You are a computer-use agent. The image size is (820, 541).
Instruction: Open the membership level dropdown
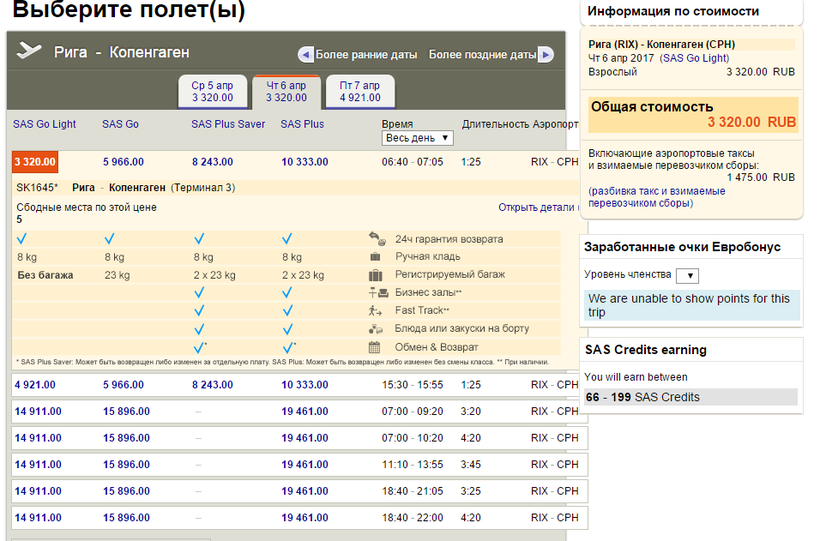[x=687, y=276]
